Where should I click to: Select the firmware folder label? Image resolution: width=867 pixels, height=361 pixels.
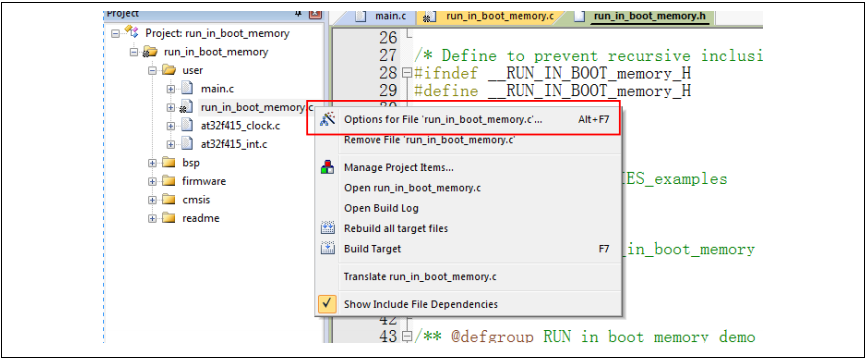pyautogui.click(x=204, y=181)
